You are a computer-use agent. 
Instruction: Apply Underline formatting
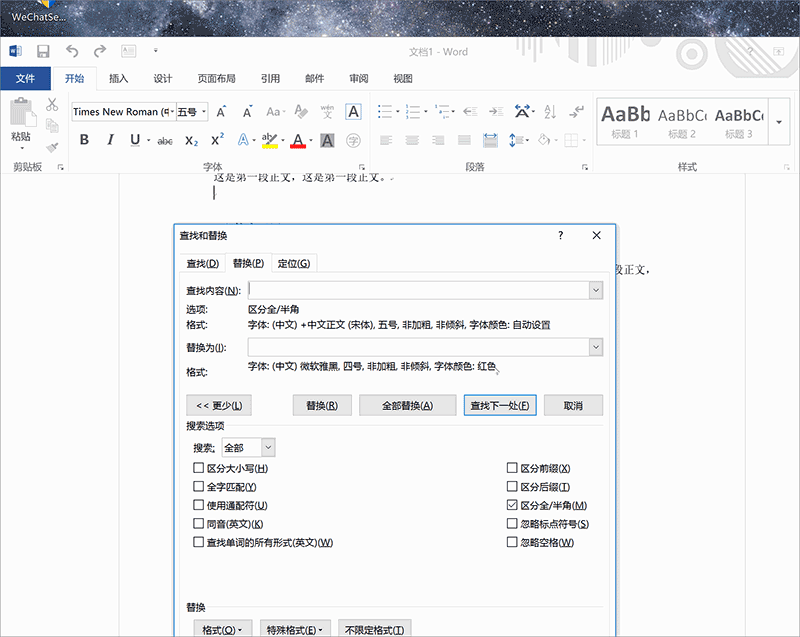(135, 140)
